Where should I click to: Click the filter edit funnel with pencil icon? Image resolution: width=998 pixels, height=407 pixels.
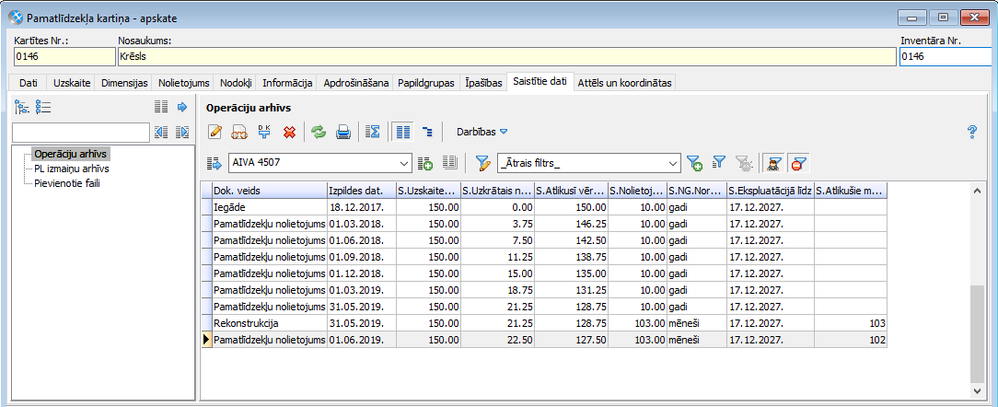(x=484, y=163)
